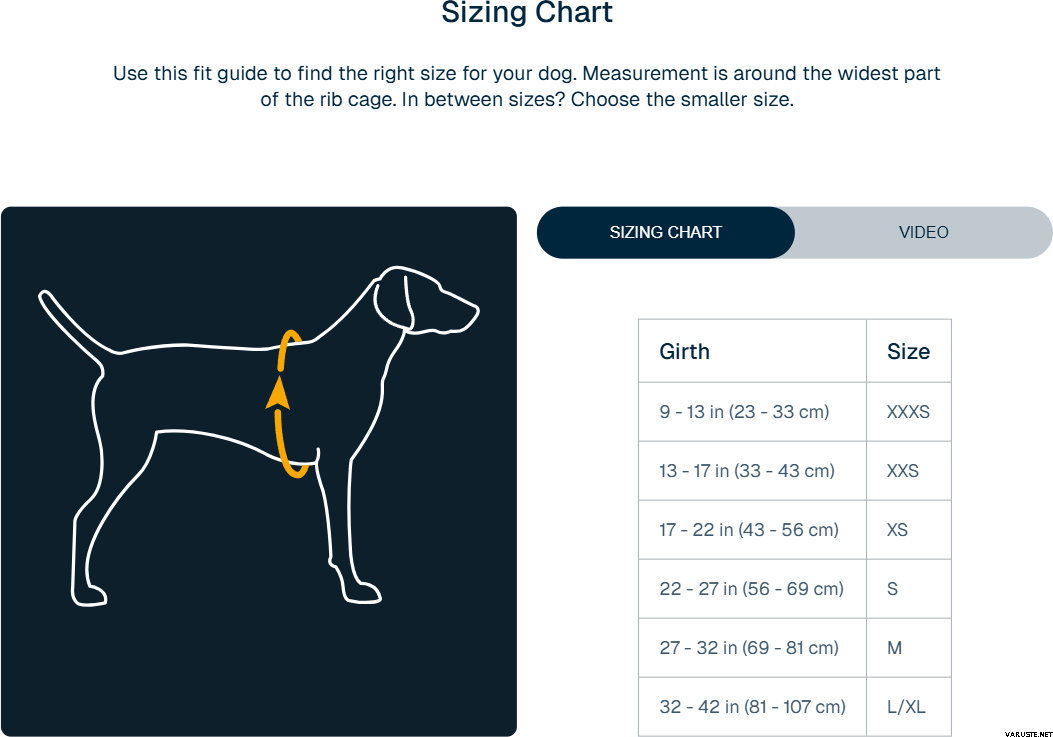The image size is (1053, 737).
Task: Select the XXXS size cell
Action: pos(908,411)
